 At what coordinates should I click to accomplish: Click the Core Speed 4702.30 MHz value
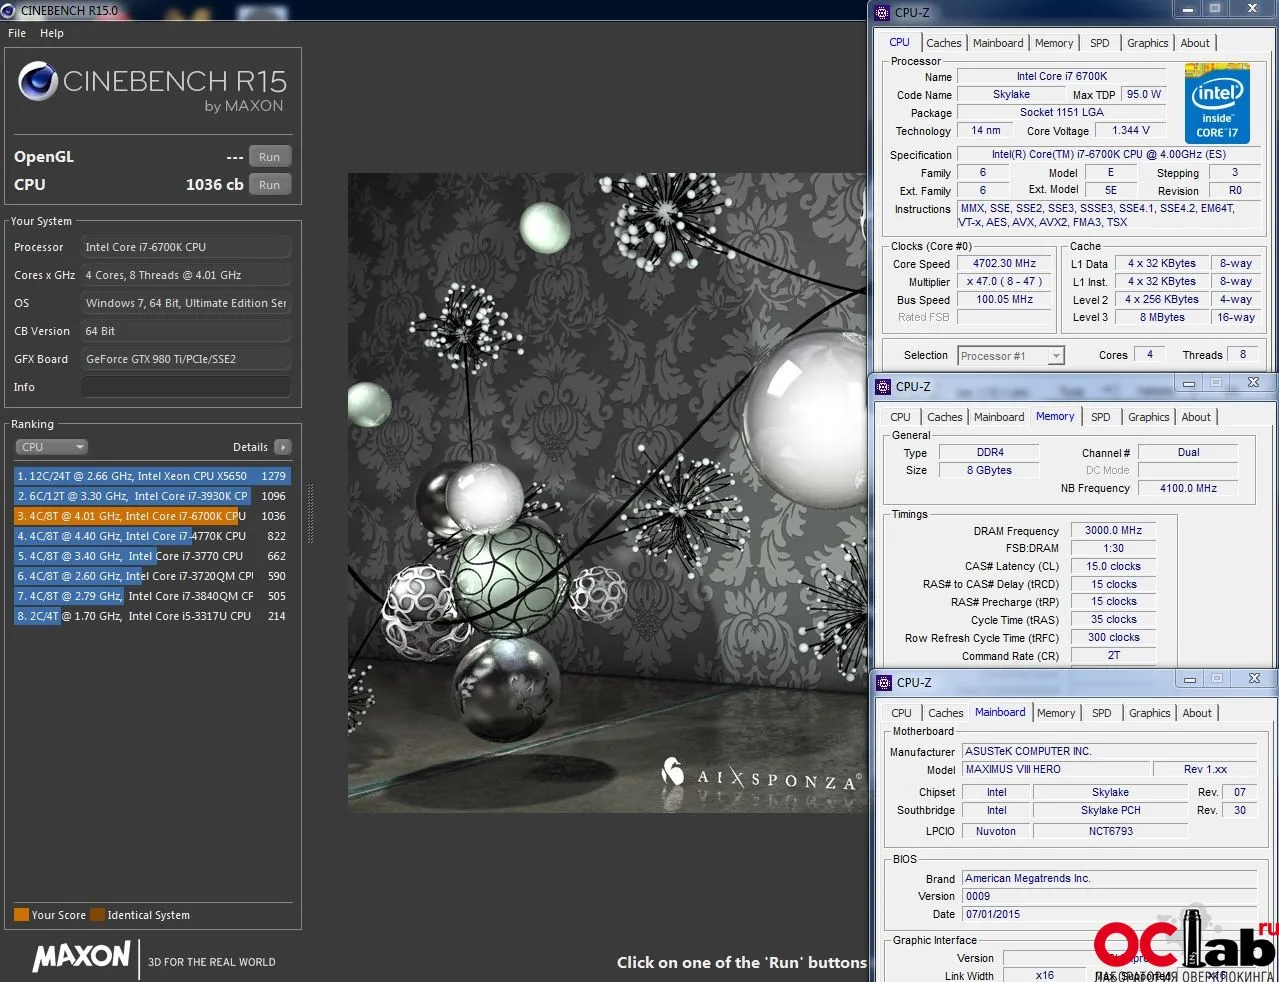(x=1004, y=264)
